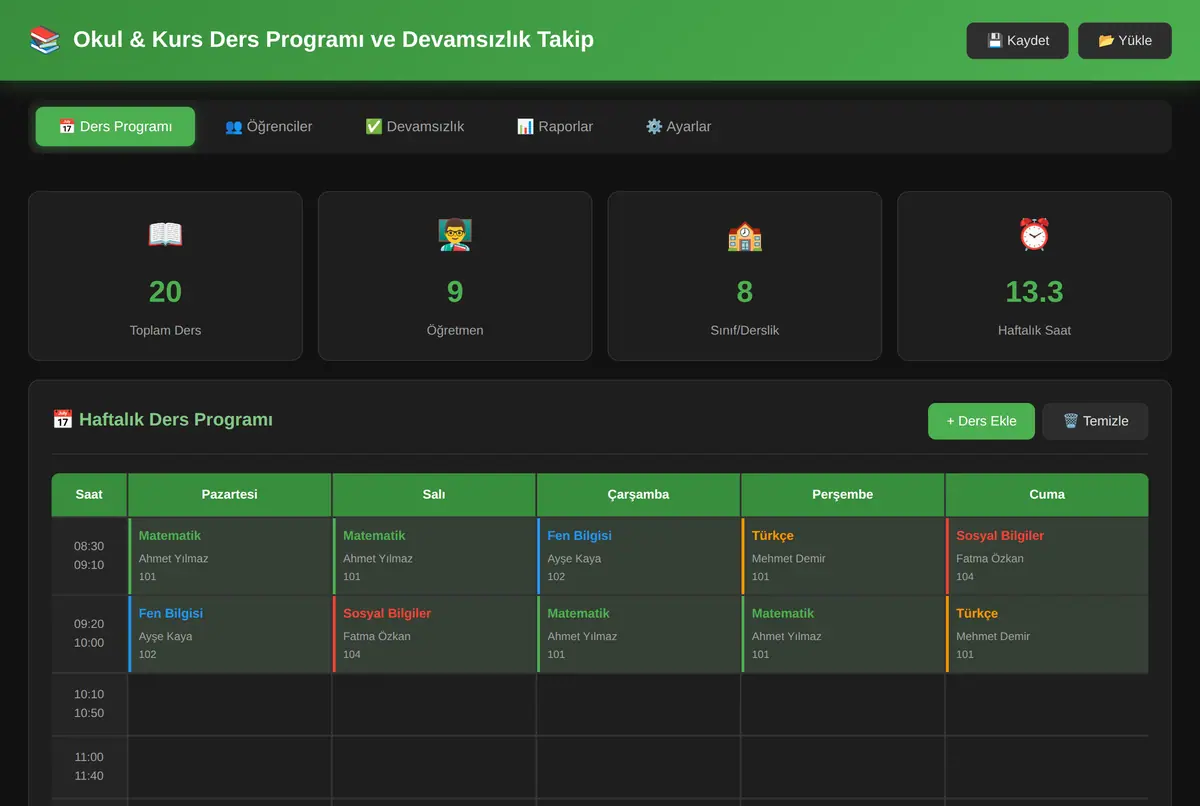Image resolution: width=1200 pixels, height=806 pixels.
Task: Click the Haftalık Ders Programı heading
Action: tap(162, 420)
